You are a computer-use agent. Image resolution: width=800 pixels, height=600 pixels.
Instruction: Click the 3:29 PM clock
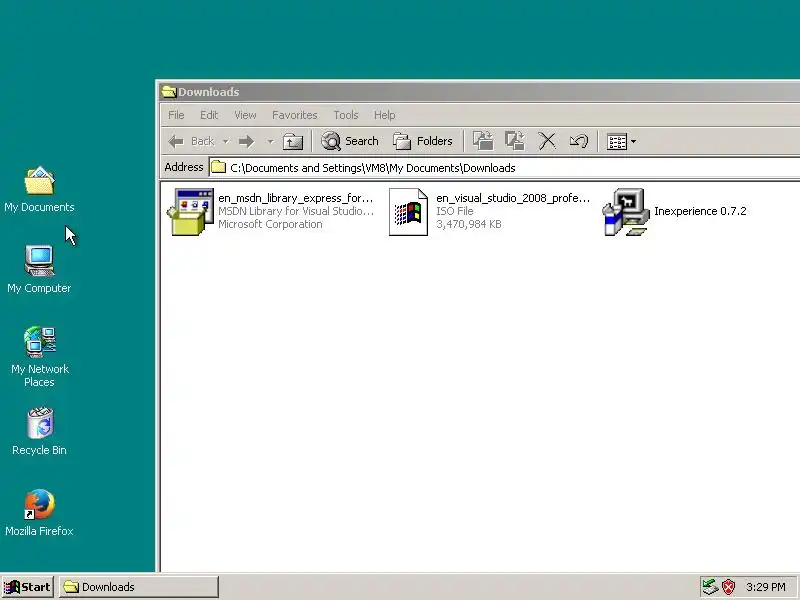point(765,587)
